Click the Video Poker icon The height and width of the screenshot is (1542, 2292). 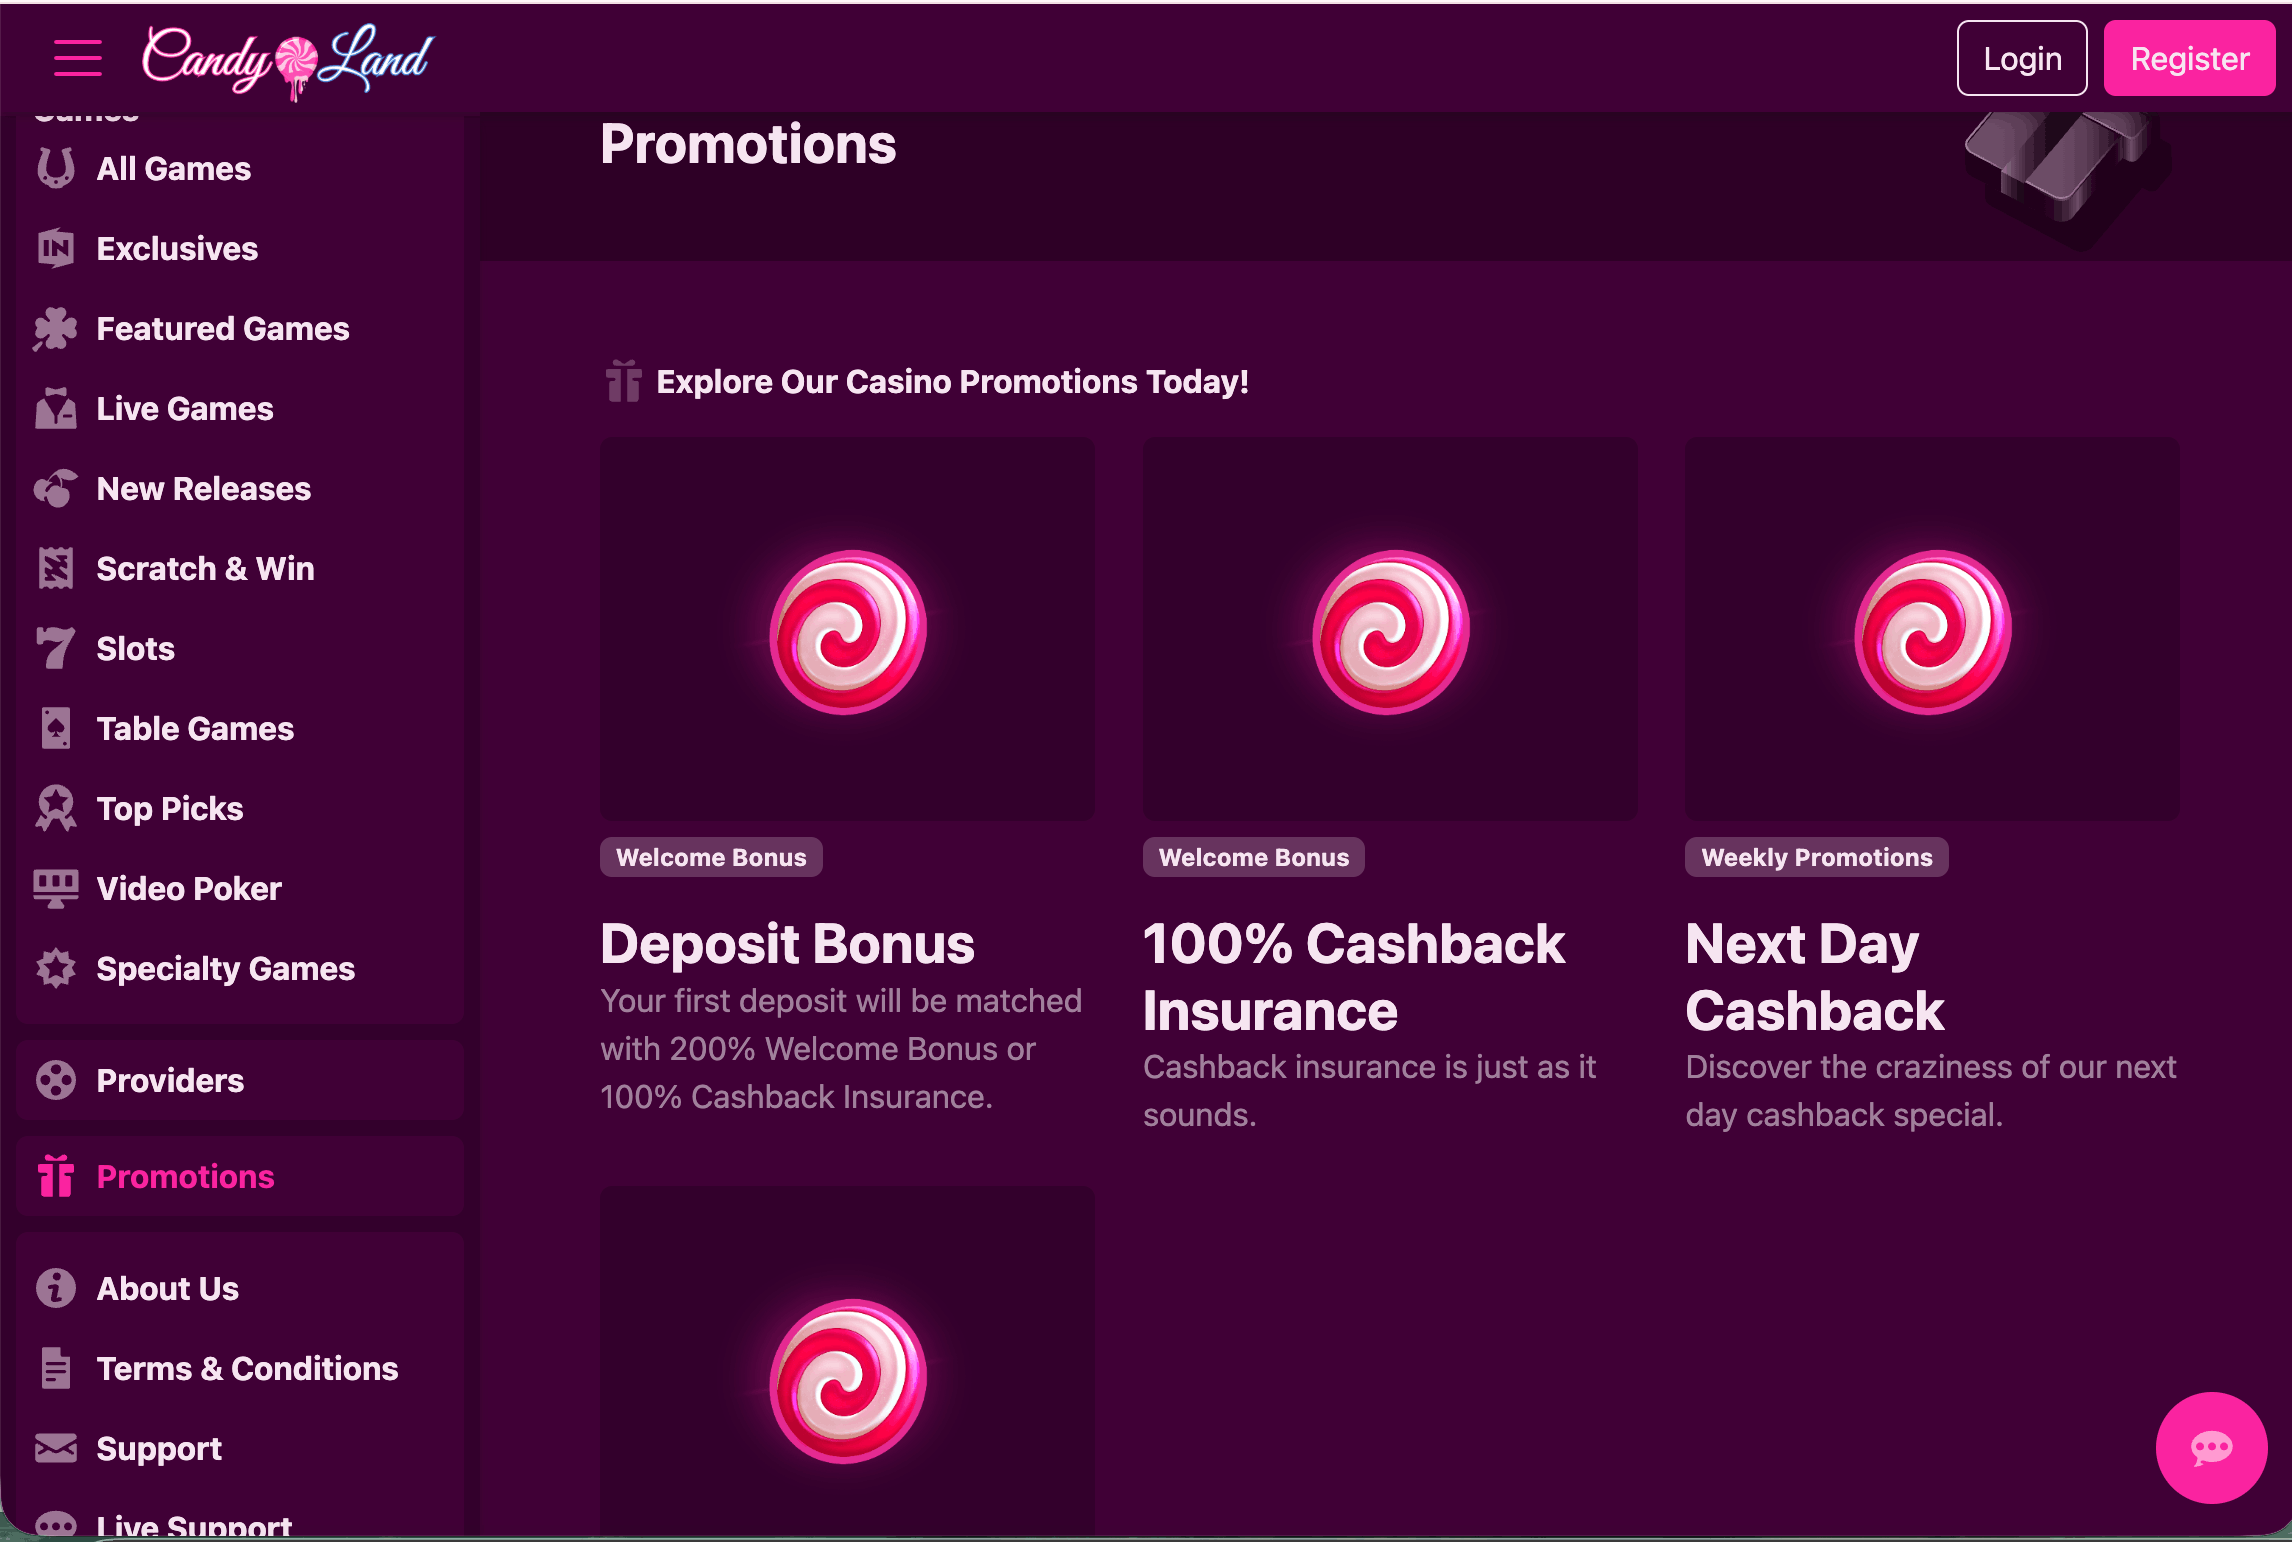(56, 888)
